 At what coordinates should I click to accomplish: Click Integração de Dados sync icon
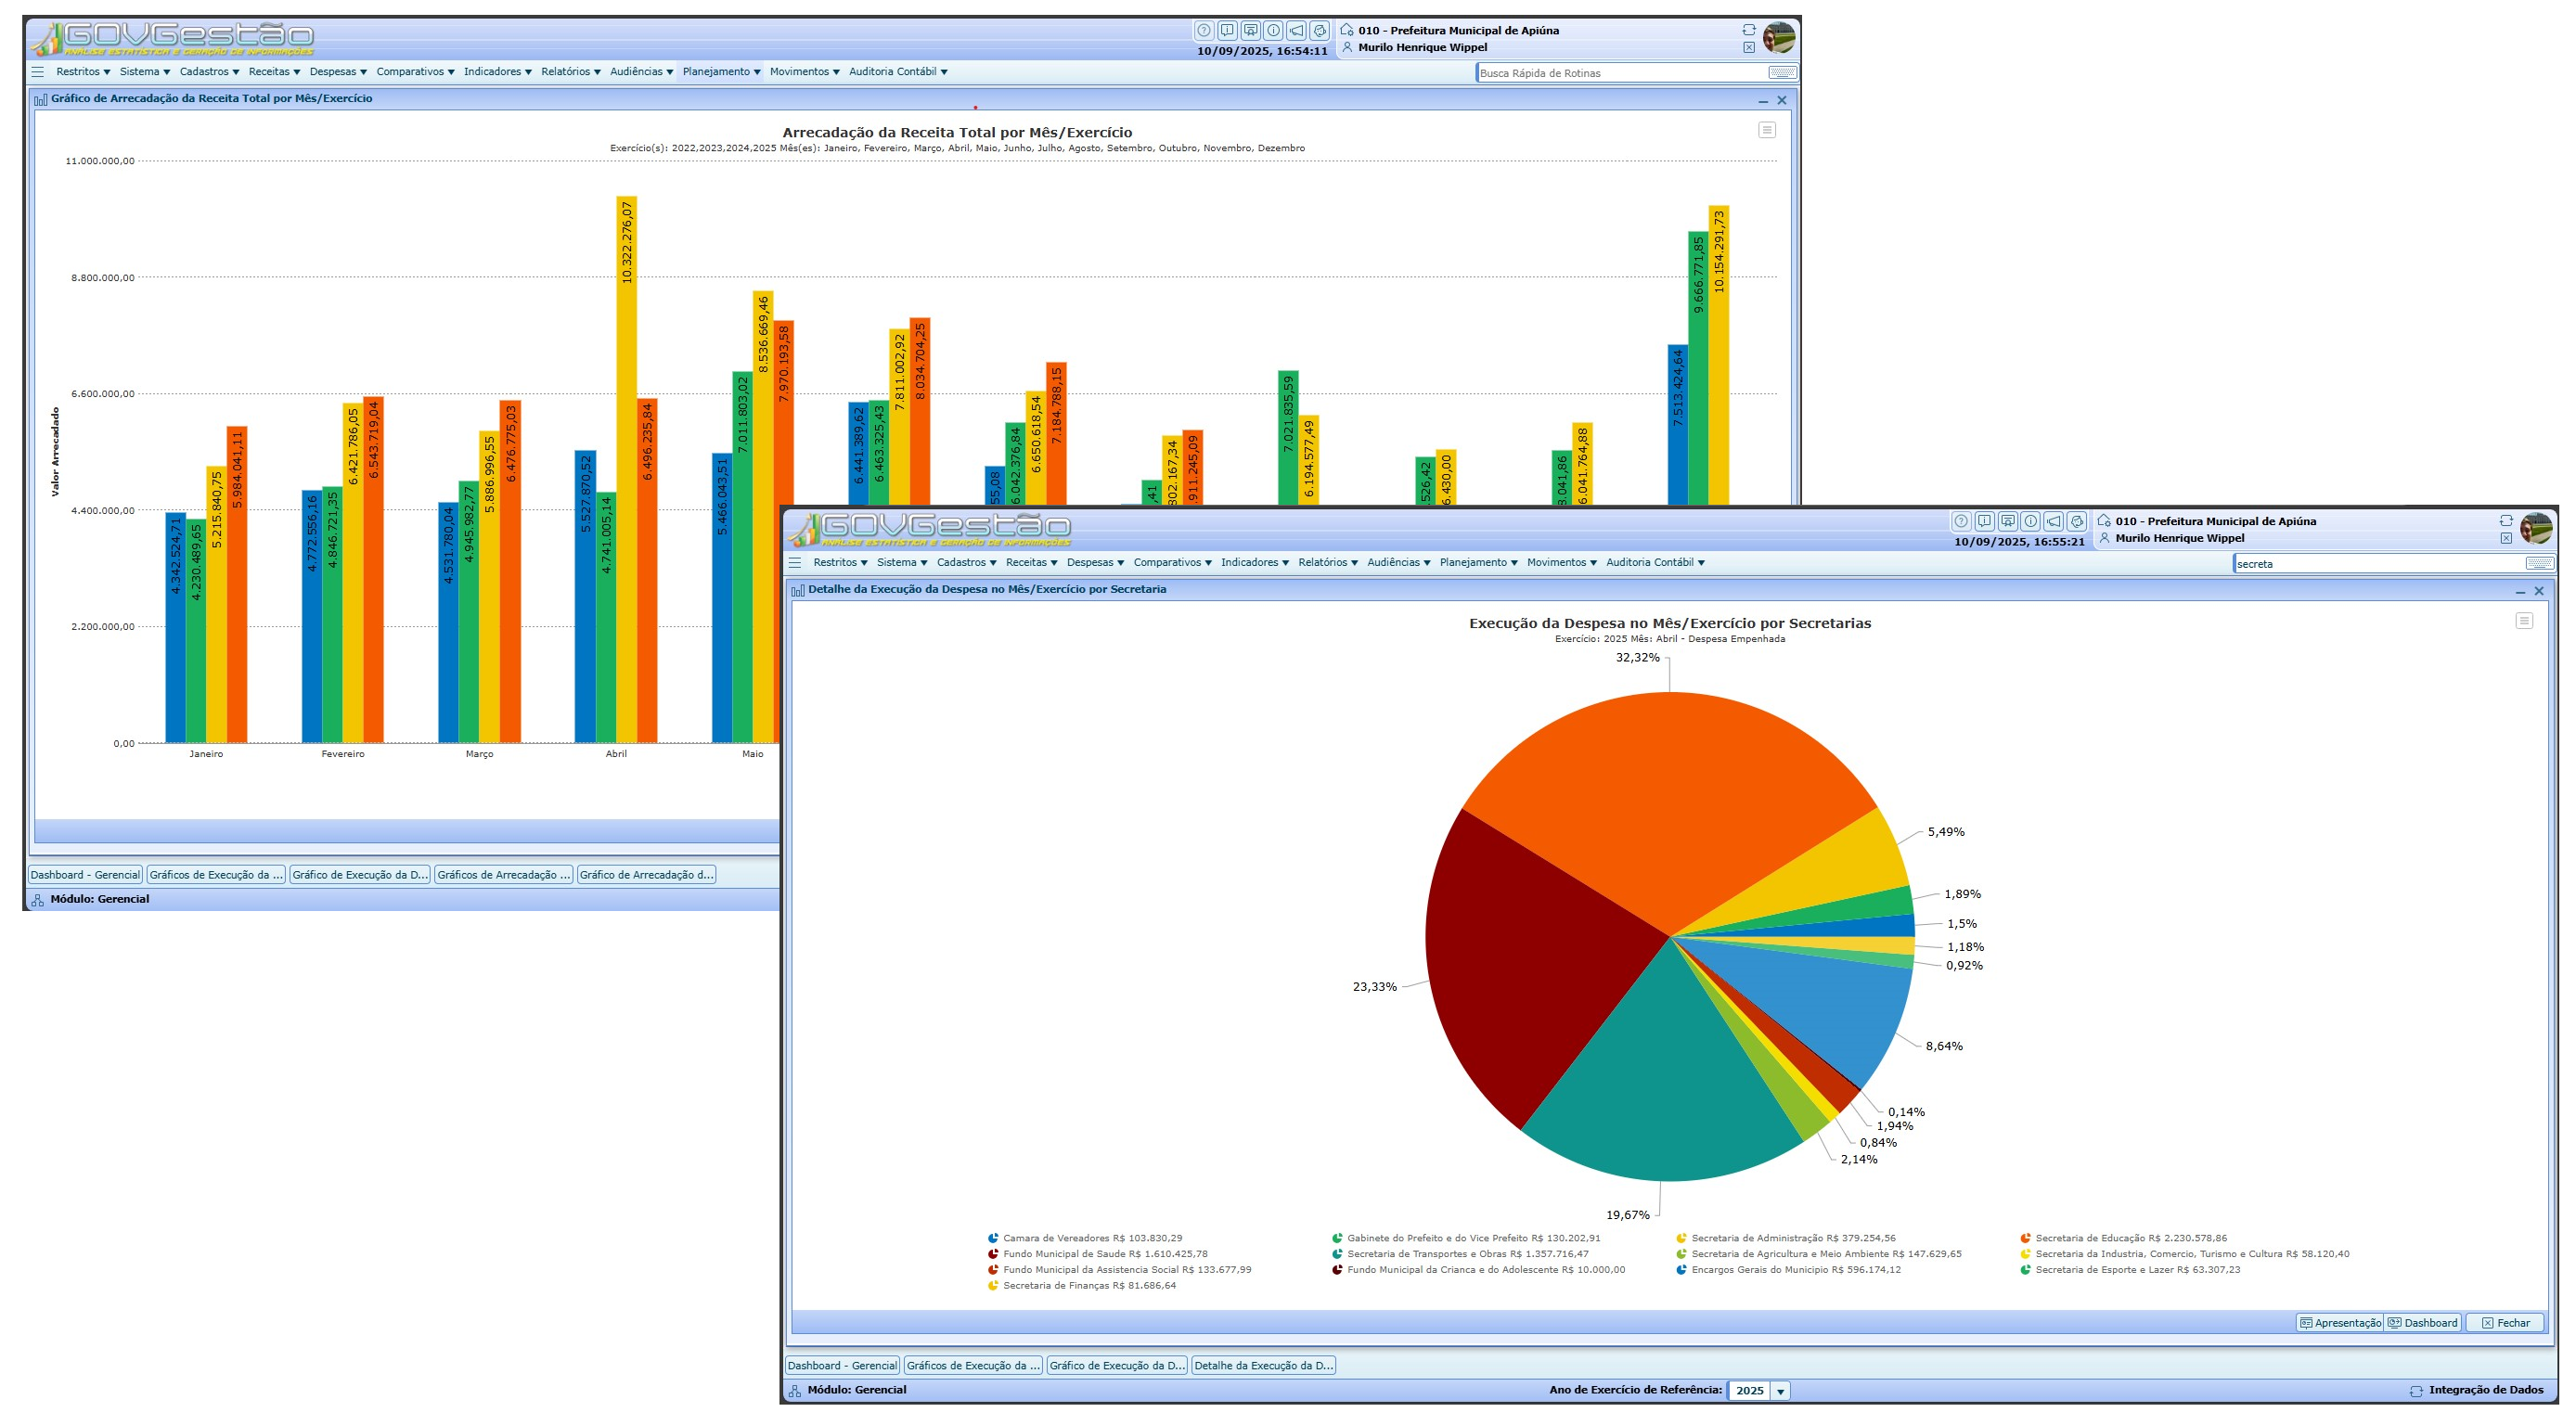(2416, 1391)
